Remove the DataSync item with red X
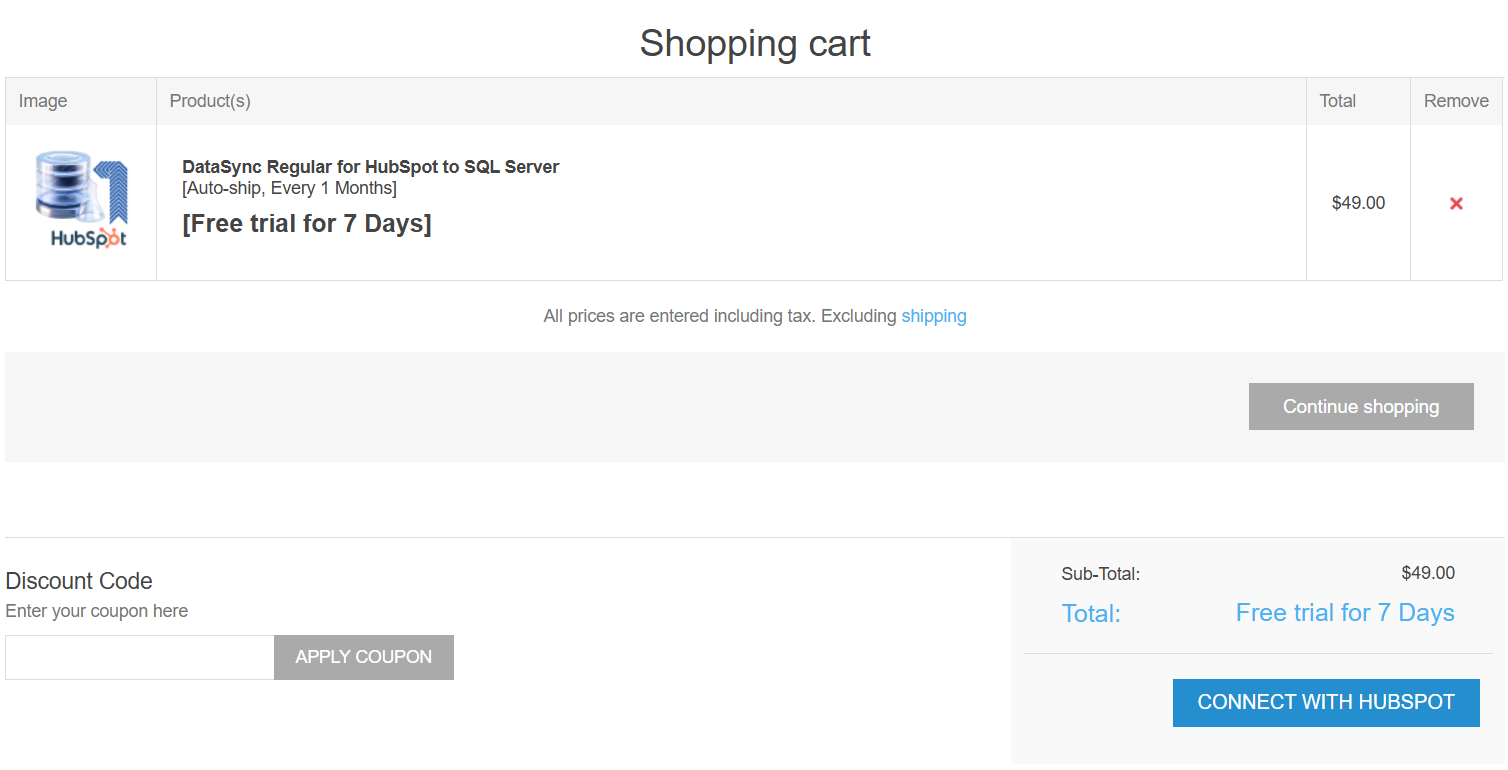This screenshot has width=1508, height=770. coord(1456,203)
